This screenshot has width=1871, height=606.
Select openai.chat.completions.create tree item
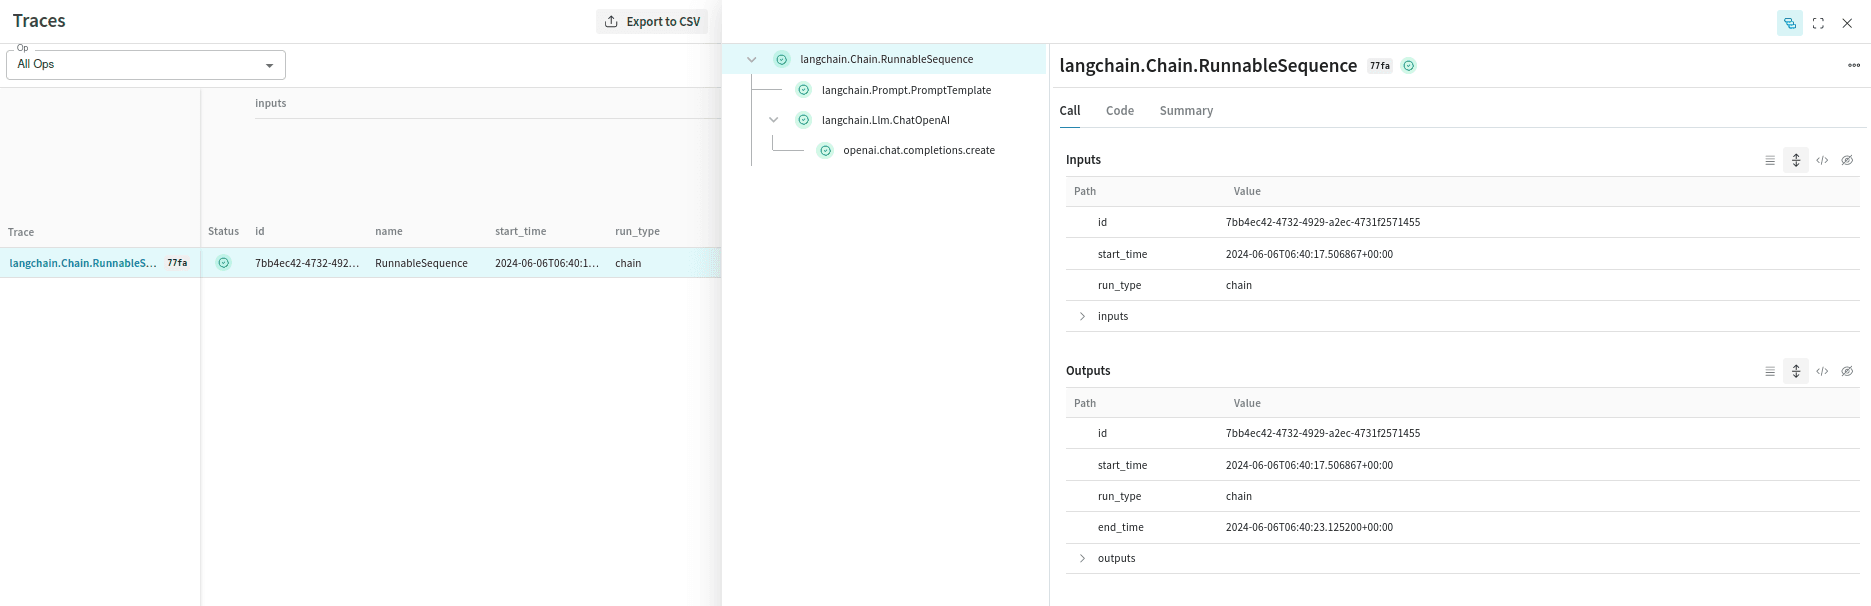pyautogui.click(x=919, y=150)
